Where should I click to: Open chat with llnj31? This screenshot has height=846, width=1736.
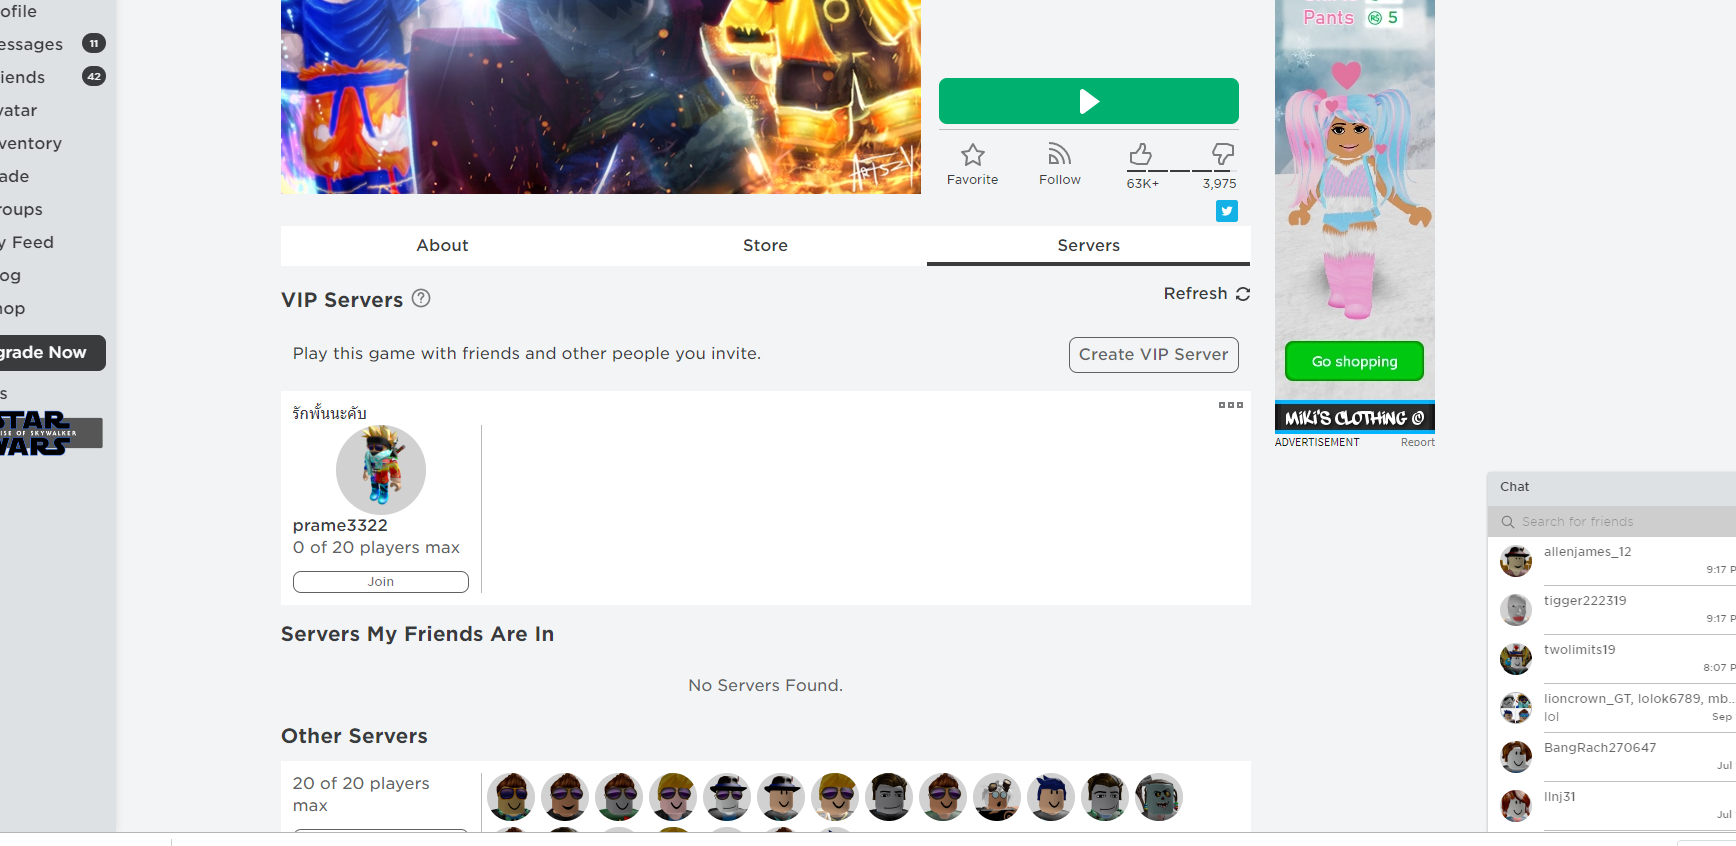point(1612,806)
